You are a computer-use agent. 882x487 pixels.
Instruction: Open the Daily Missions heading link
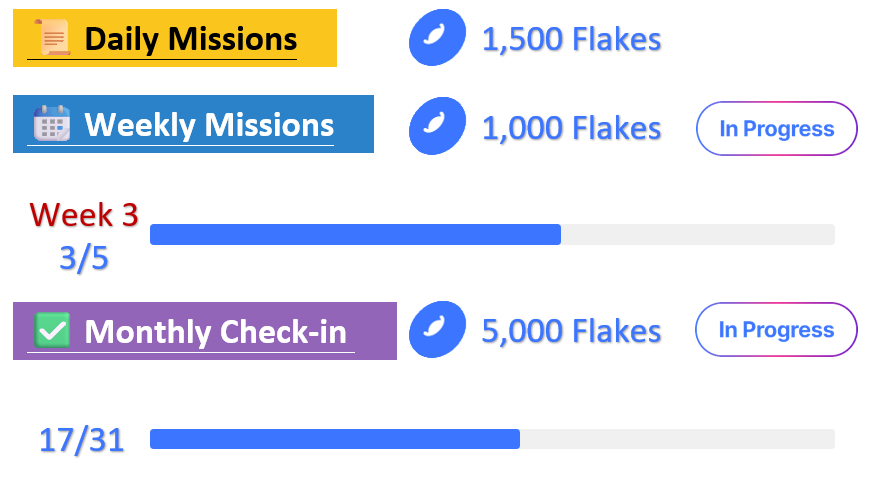click(x=191, y=39)
